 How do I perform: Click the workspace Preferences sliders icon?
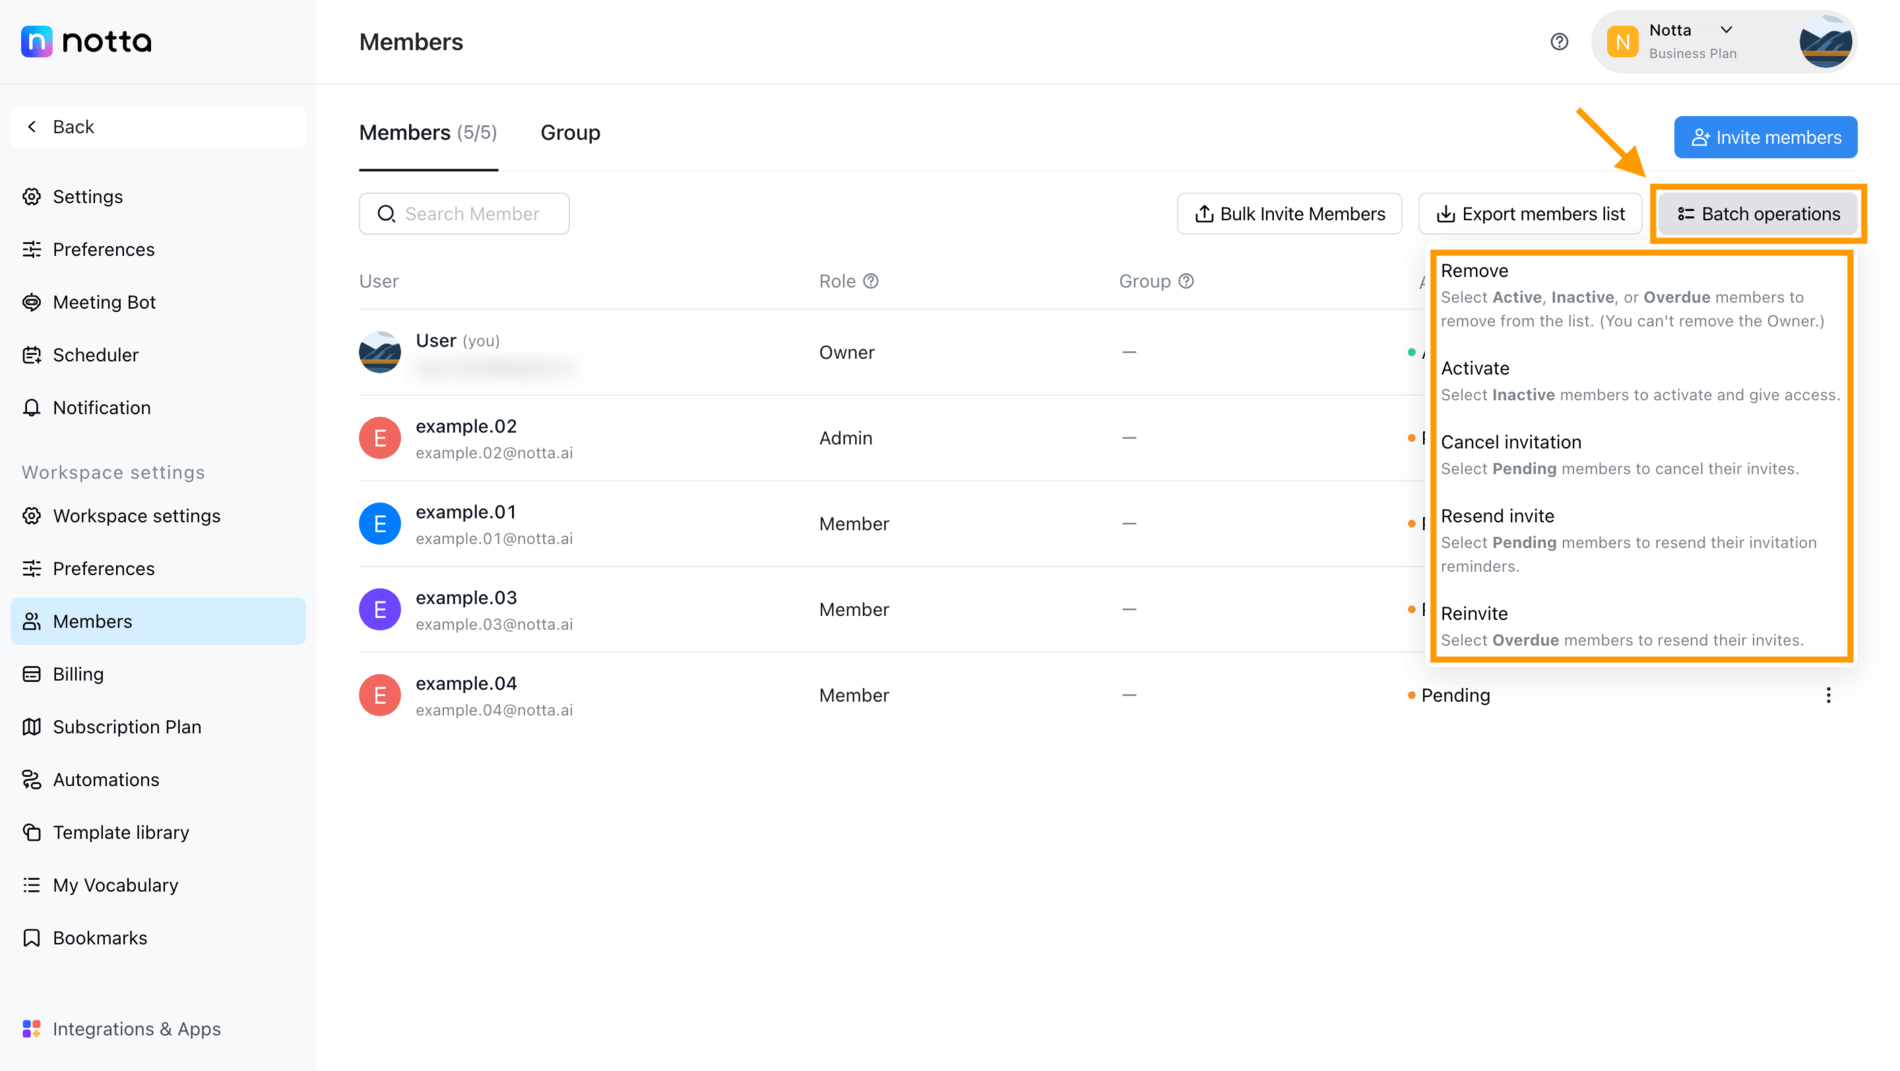[32, 569]
